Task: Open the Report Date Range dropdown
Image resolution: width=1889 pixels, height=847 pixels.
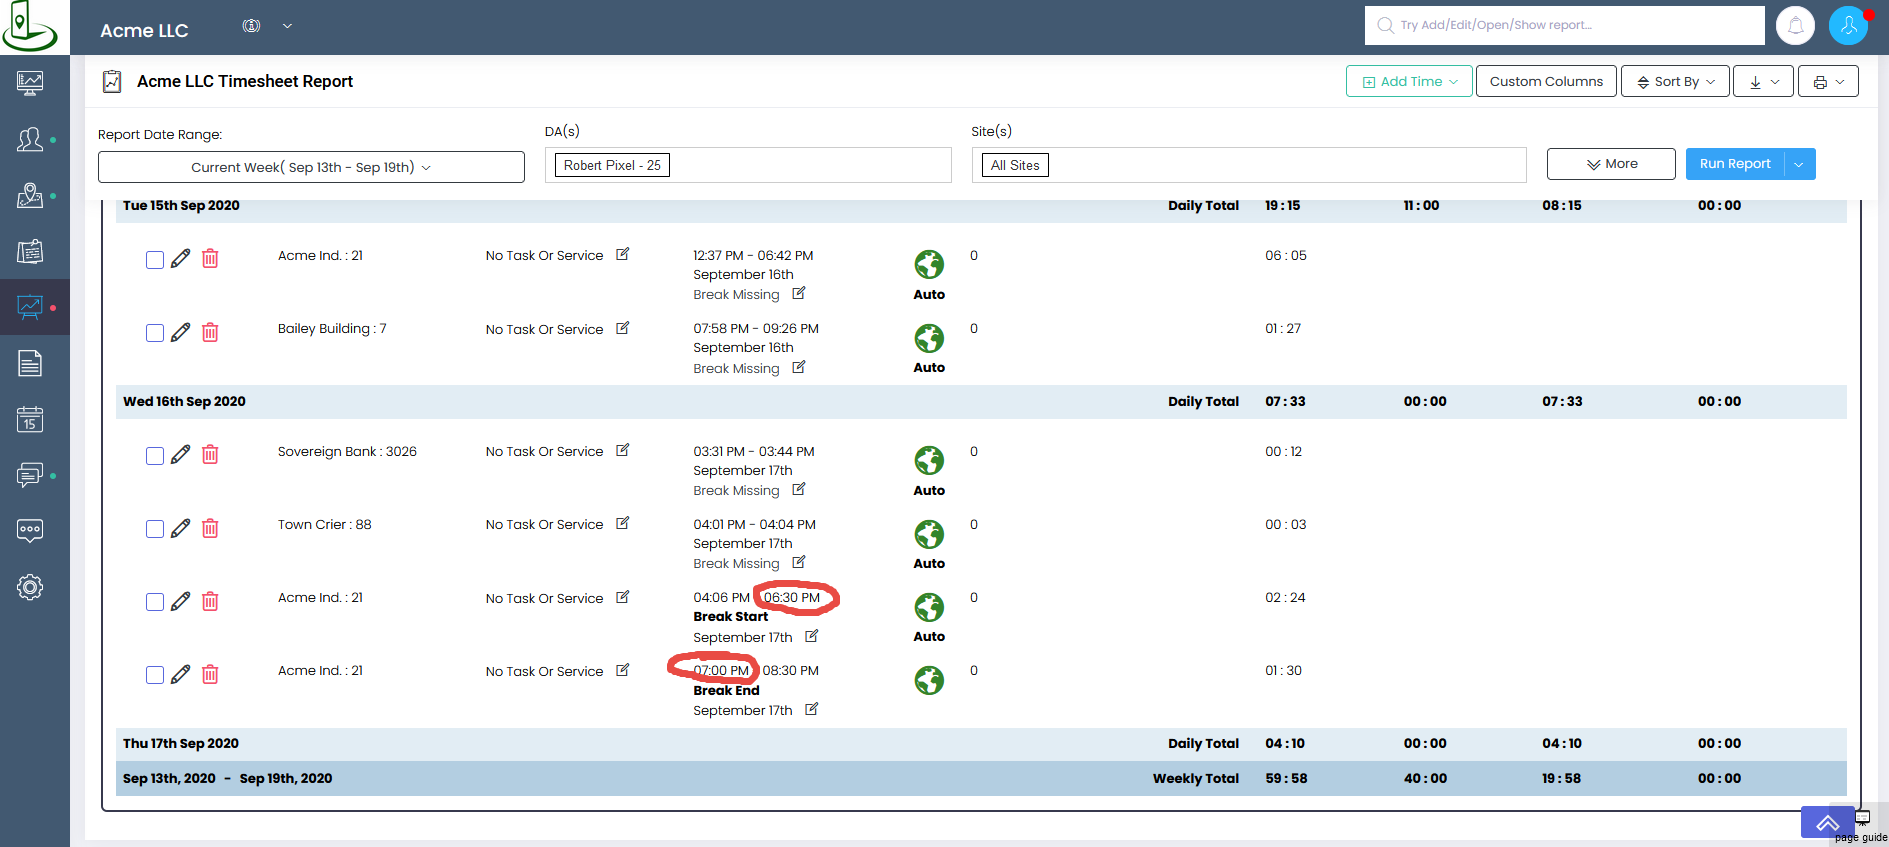Action: [311, 167]
